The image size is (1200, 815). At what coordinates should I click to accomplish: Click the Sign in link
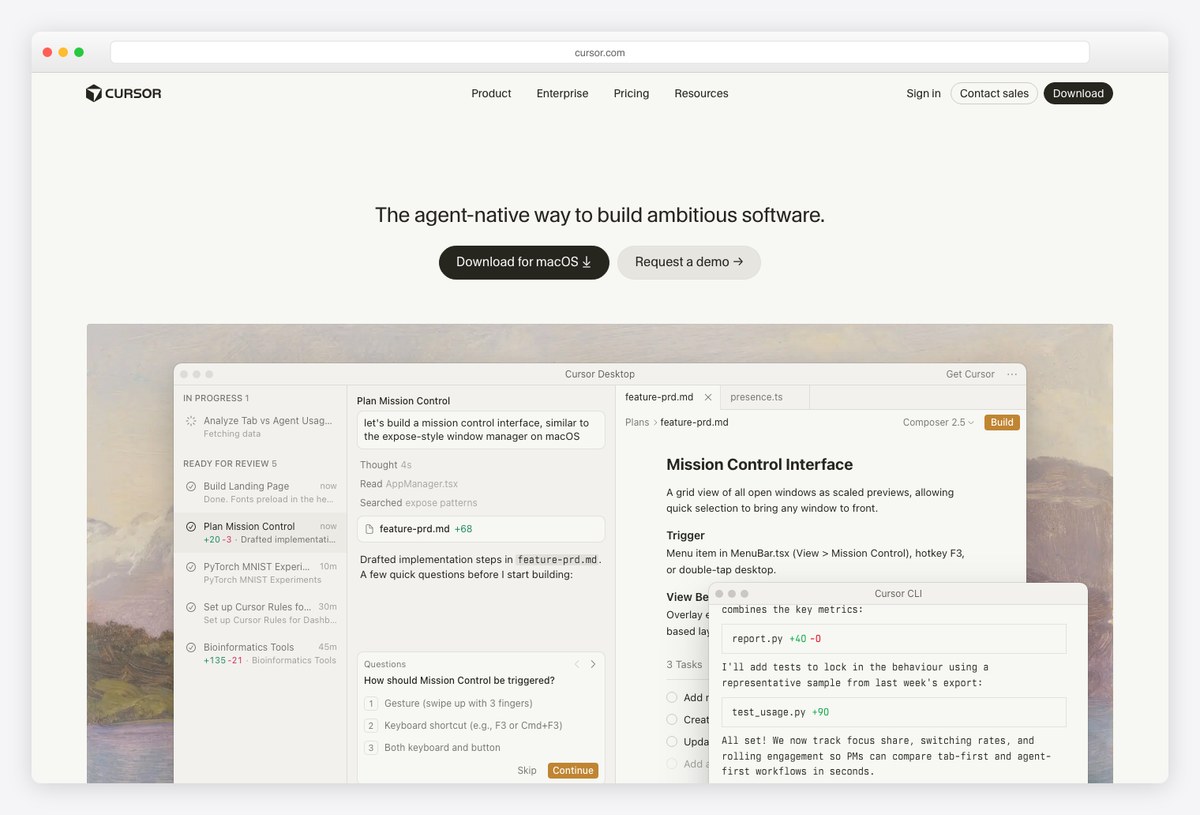click(923, 93)
